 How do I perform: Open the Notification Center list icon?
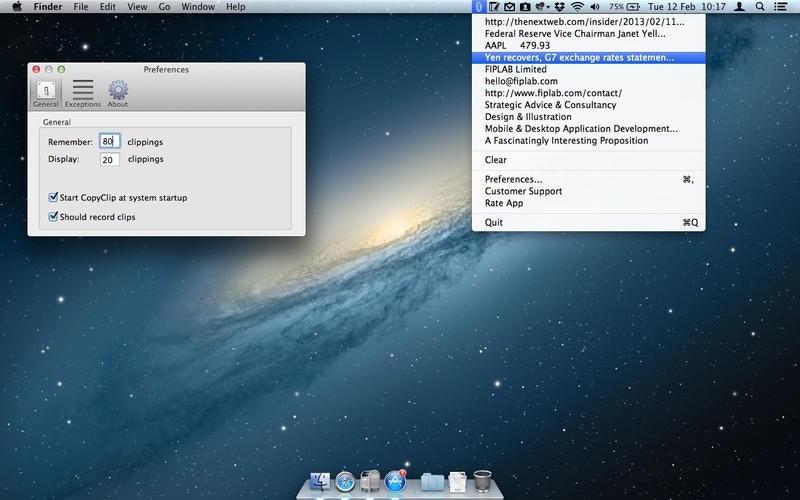780,7
